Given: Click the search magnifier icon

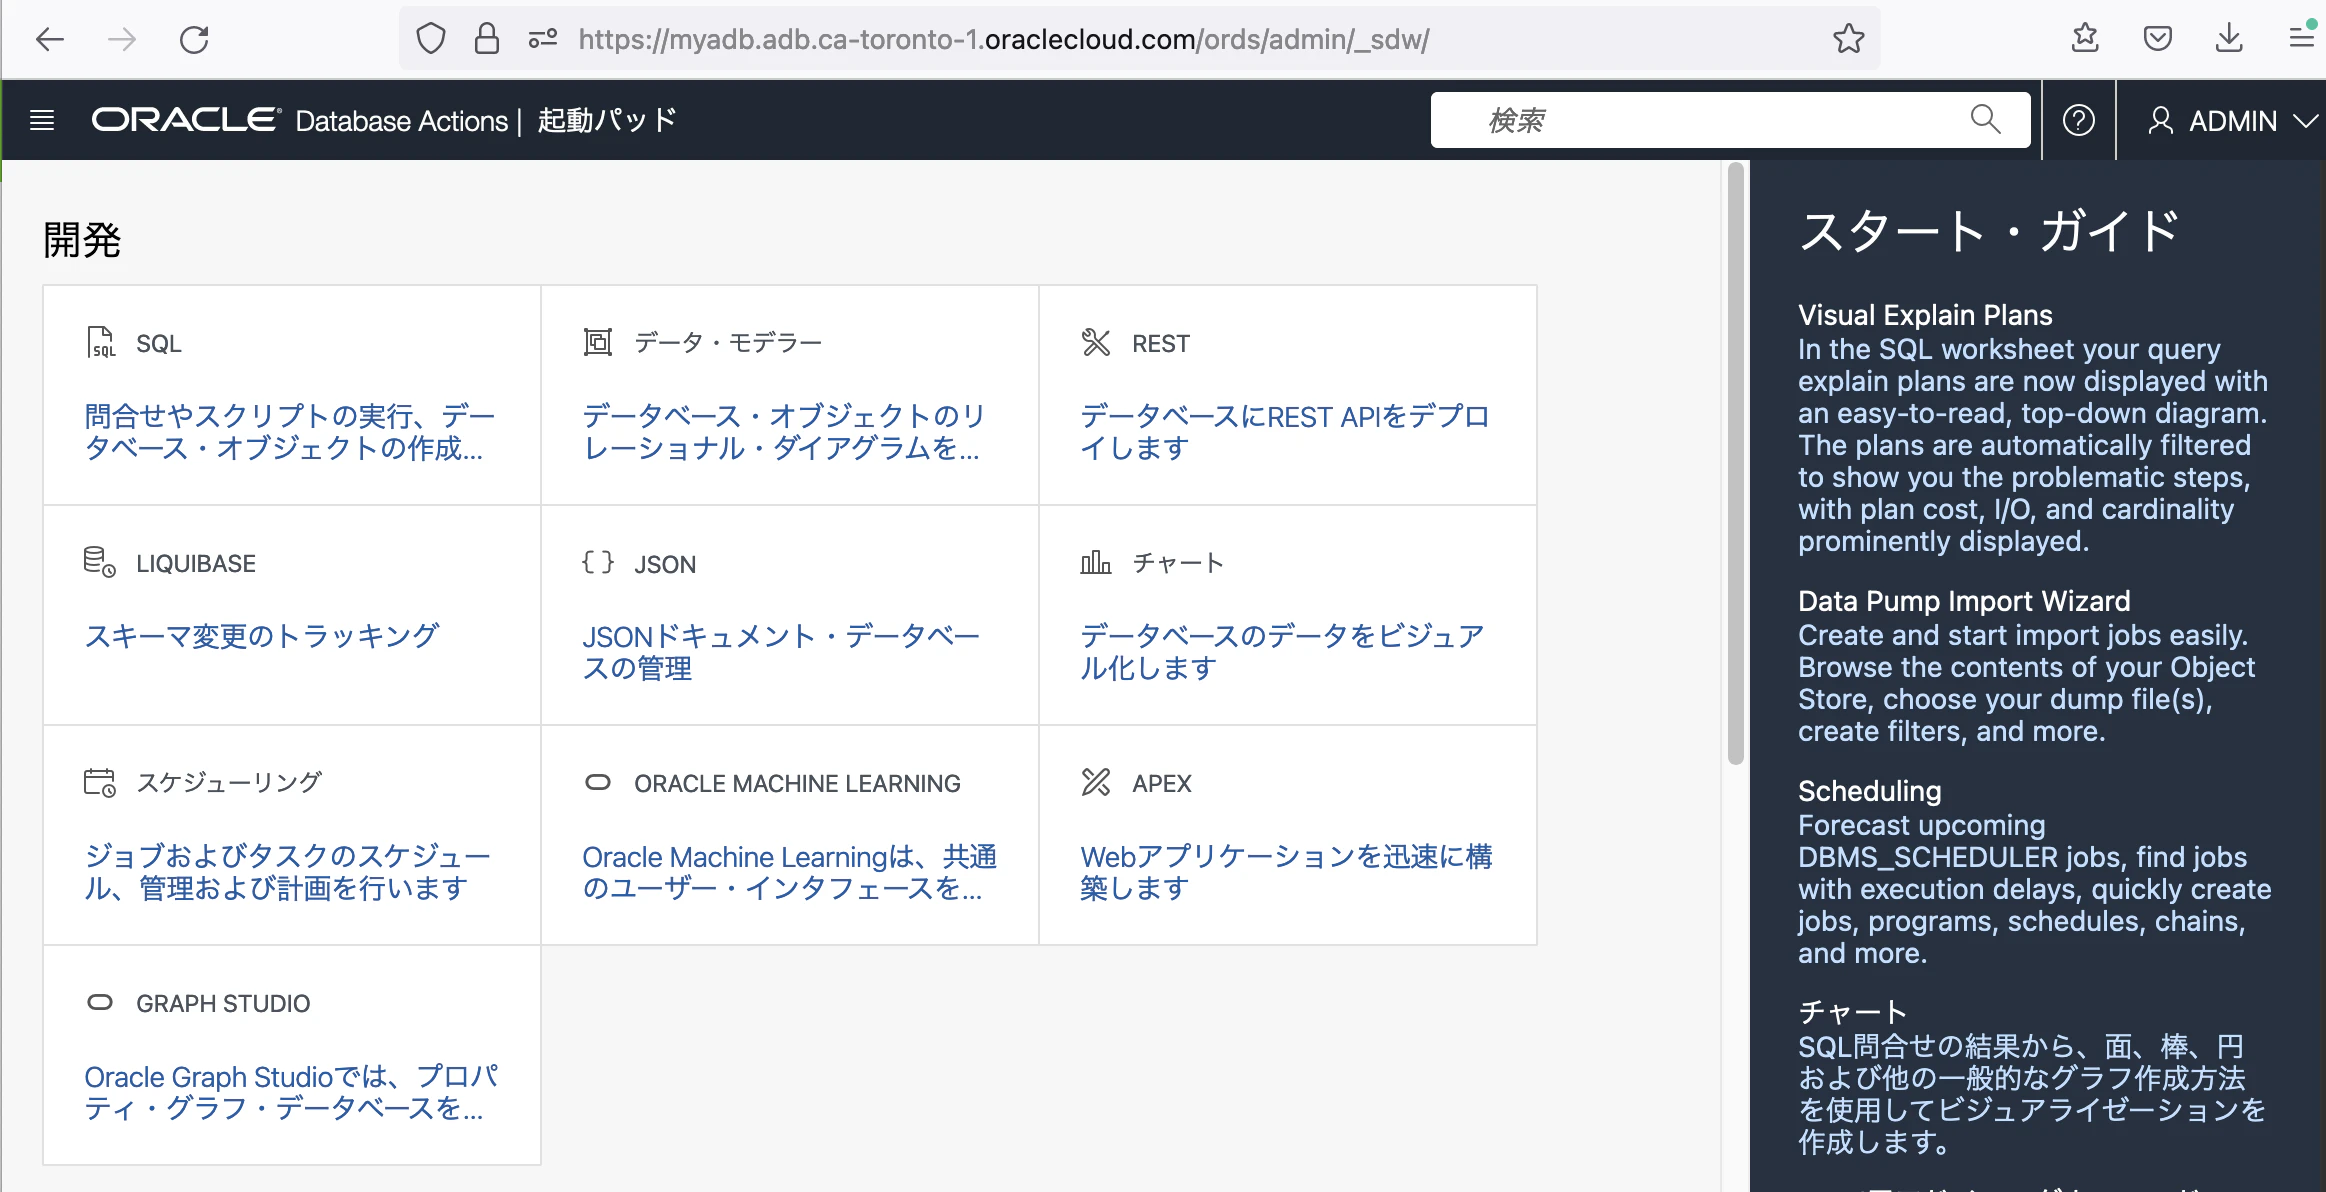Looking at the screenshot, I should click(1985, 120).
